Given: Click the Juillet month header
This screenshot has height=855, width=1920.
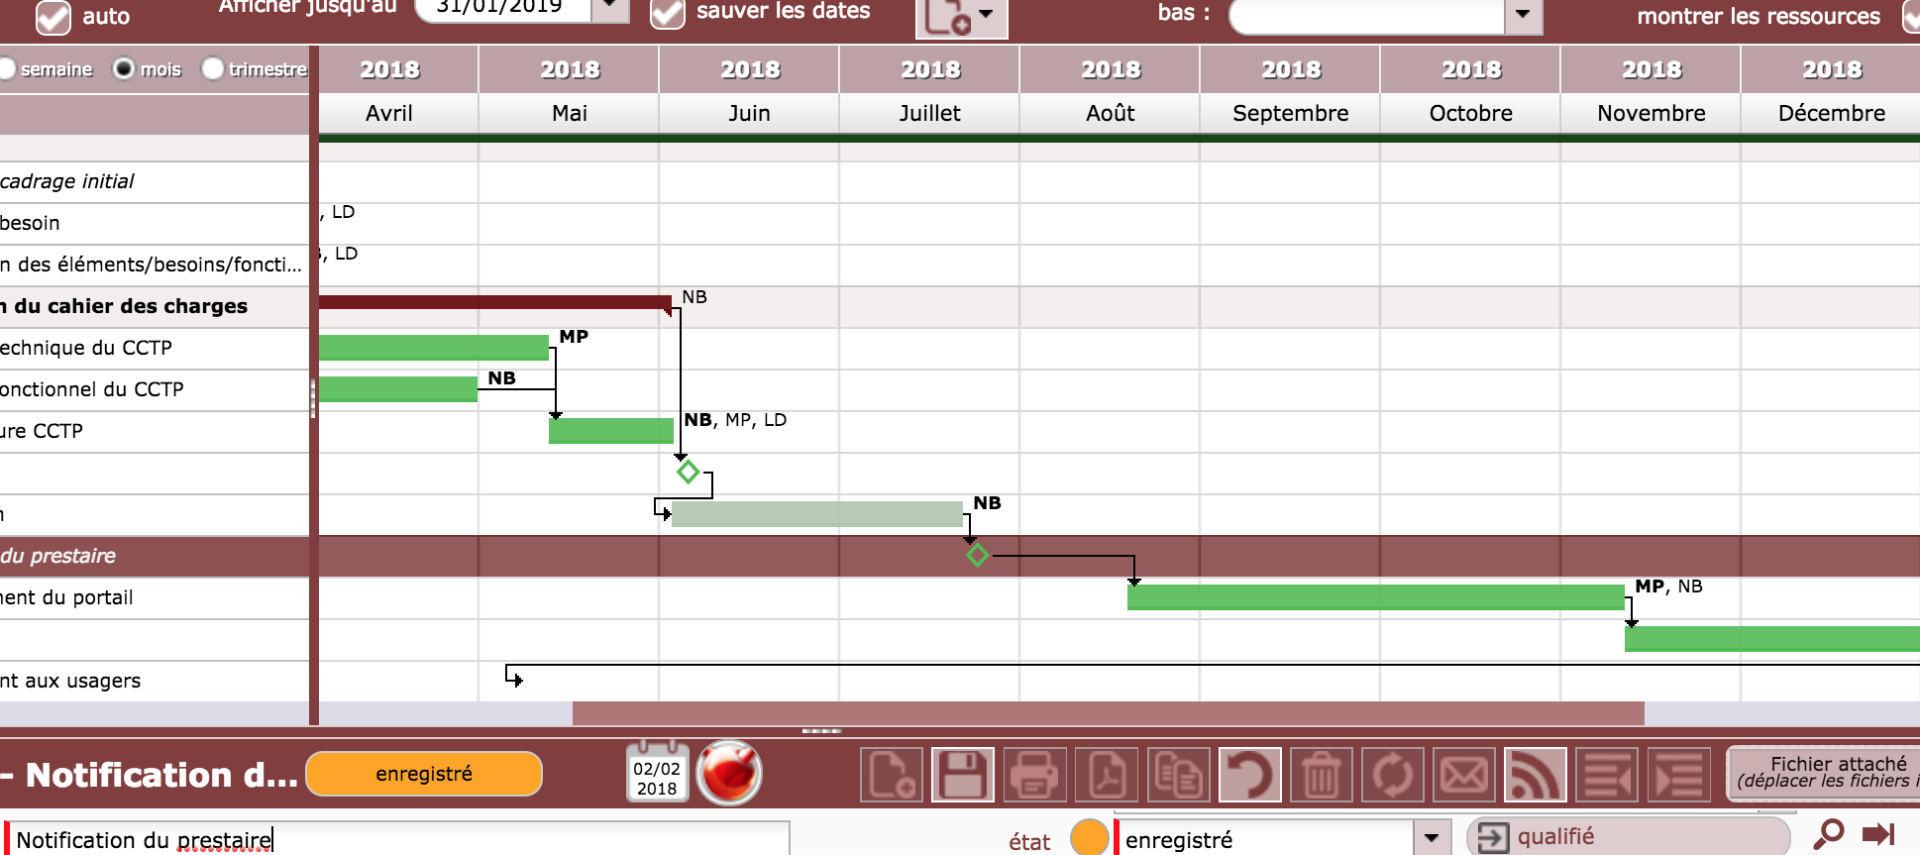Looking at the screenshot, I should (x=930, y=113).
